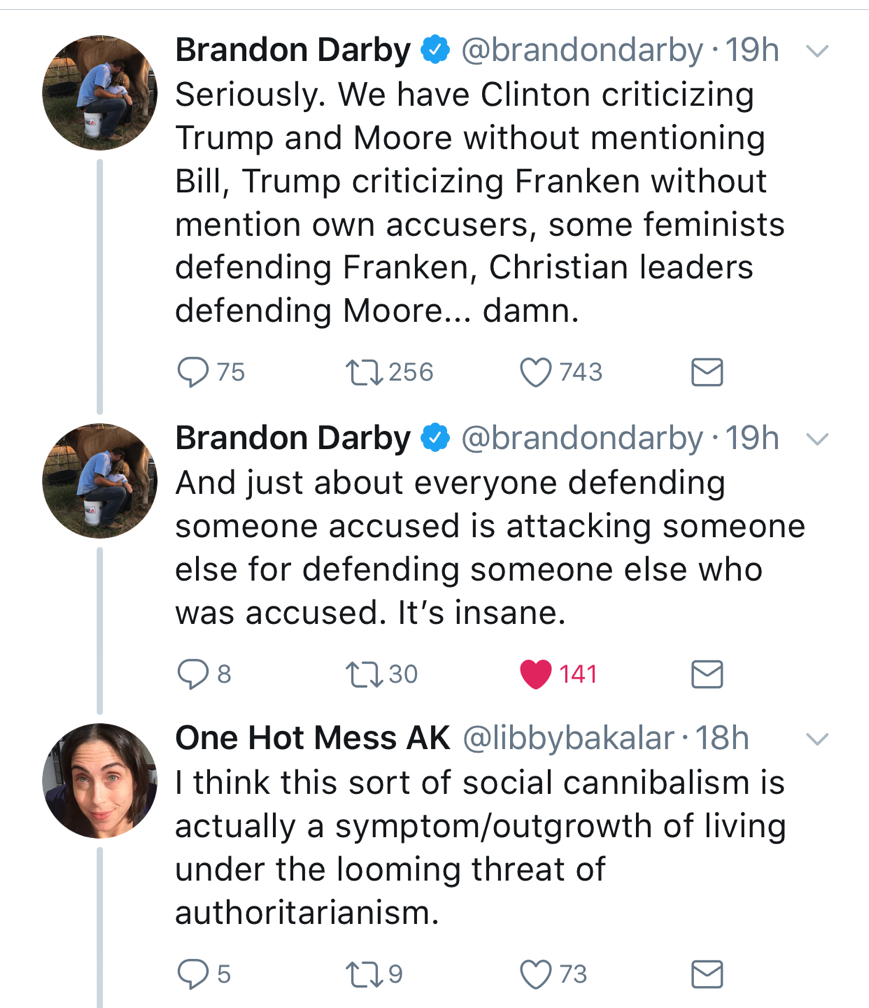Reply to the 'It's insane' tweet

pyautogui.click(x=192, y=675)
